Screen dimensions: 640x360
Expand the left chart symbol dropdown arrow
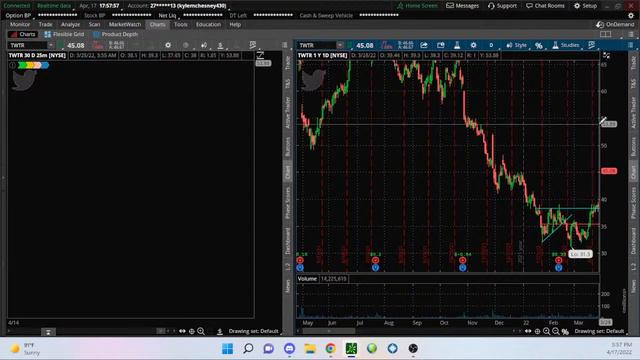(x=51, y=45)
